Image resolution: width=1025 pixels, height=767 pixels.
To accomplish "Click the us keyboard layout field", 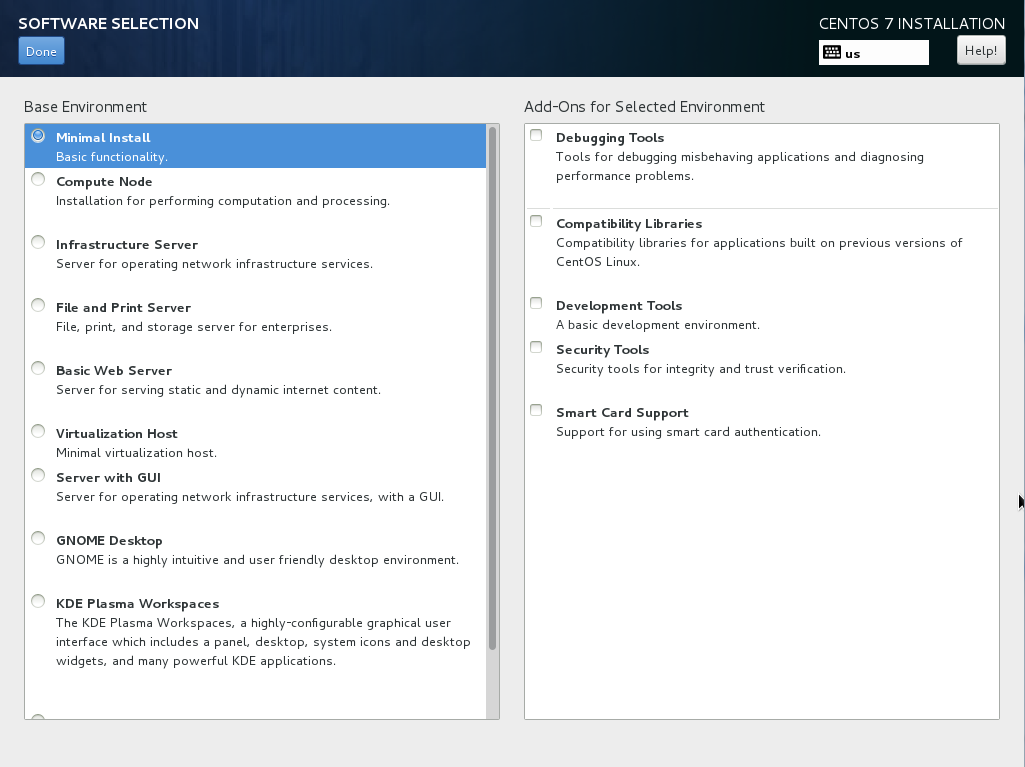I will tap(885, 53).
